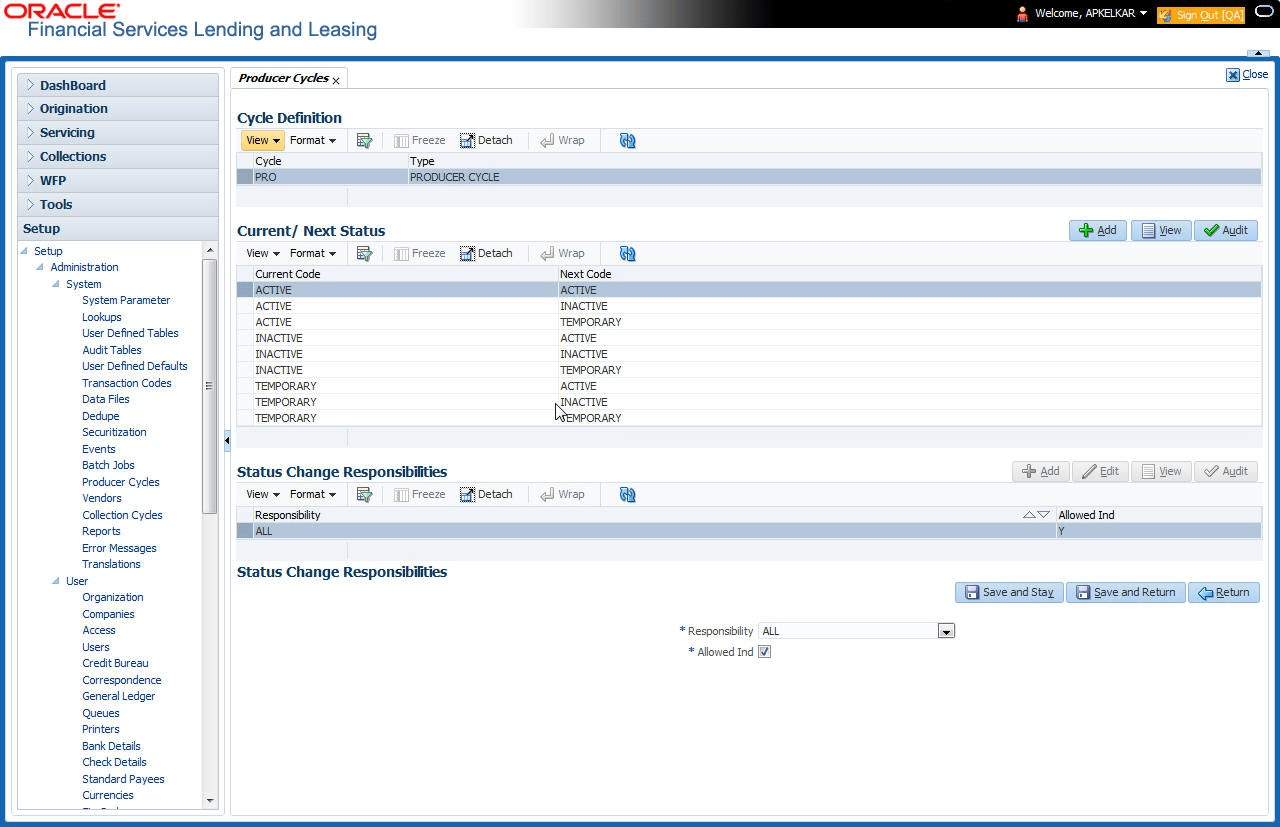The height and width of the screenshot is (827, 1280).
Task: Click the Sign Out link
Action: pyautogui.click(x=1201, y=15)
